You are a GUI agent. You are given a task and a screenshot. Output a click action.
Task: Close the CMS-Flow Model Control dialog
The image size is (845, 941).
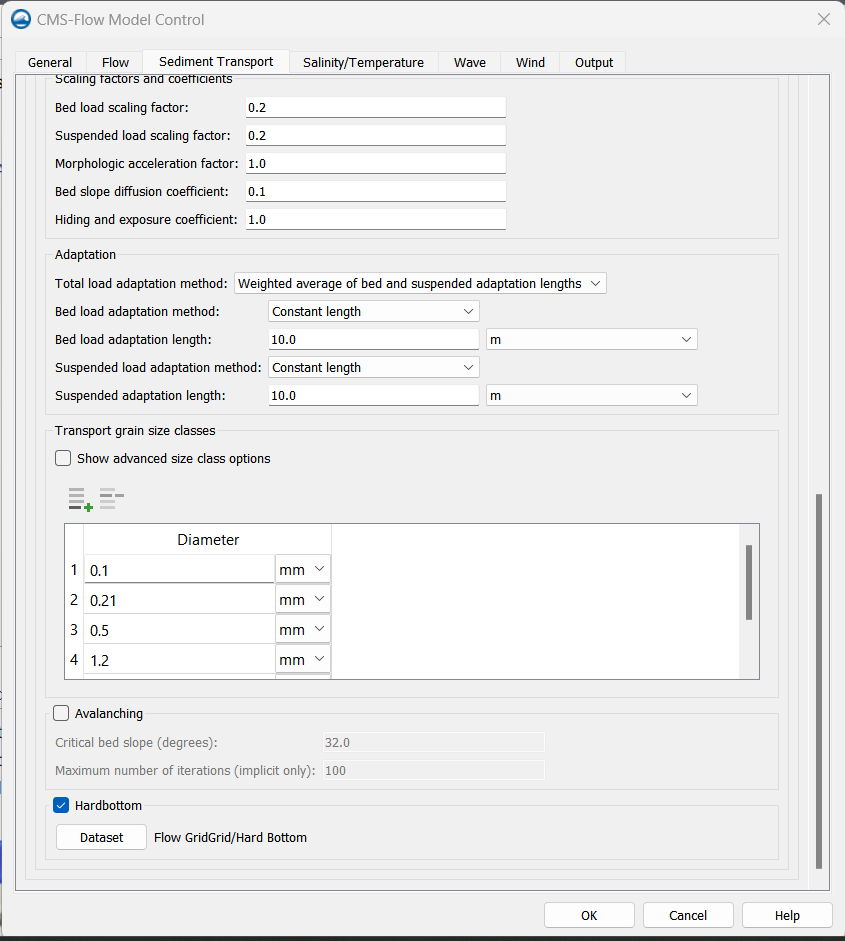[x=823, y=19]
